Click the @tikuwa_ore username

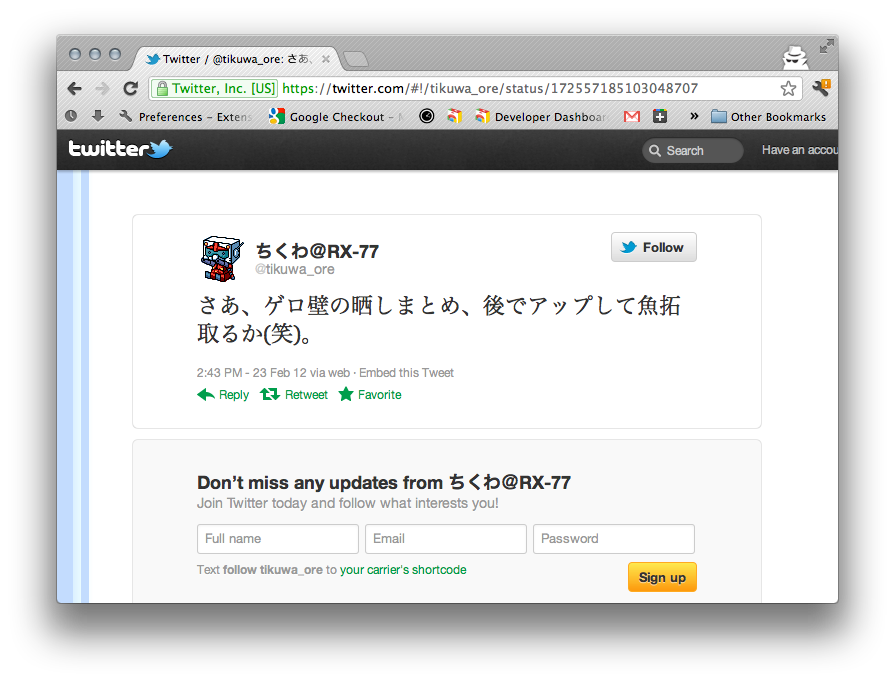pos(295,269)
